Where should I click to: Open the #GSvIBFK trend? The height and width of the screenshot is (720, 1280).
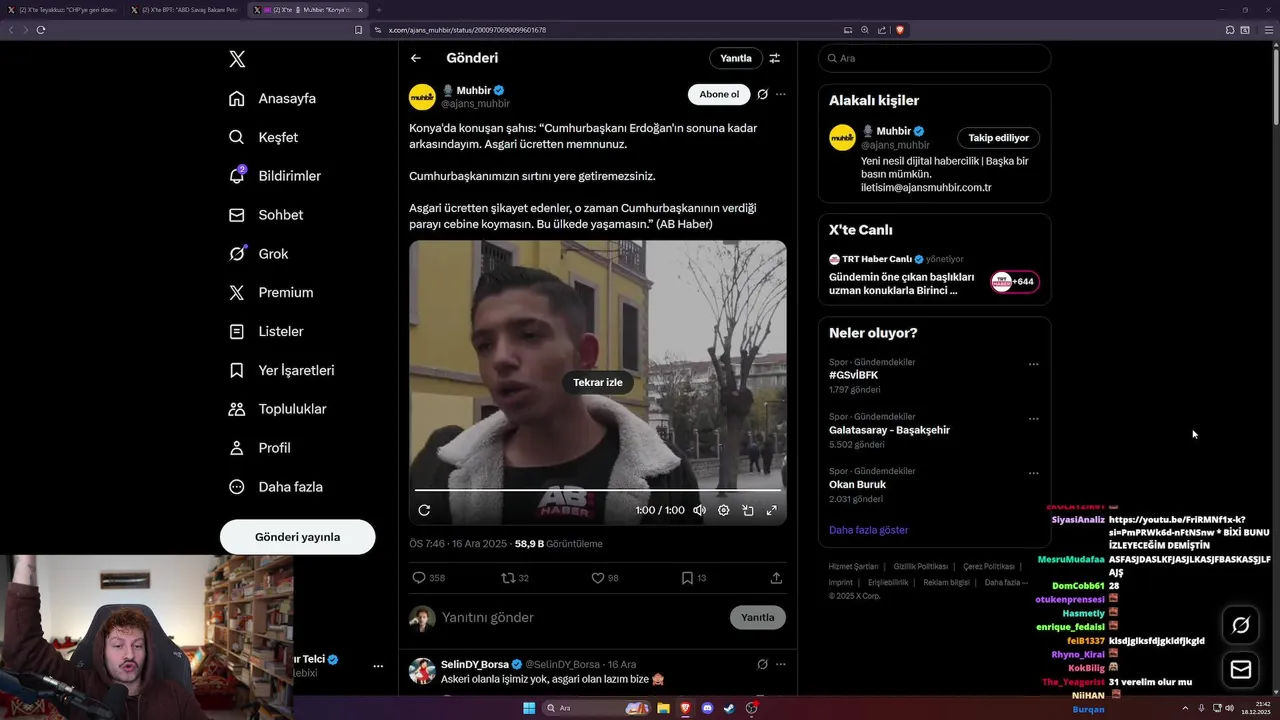click(853, 375)
